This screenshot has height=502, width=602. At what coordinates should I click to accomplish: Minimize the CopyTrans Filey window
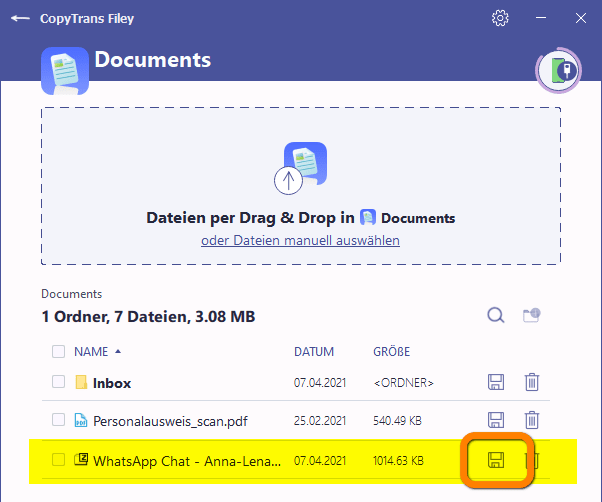click(x=541, y=18)
